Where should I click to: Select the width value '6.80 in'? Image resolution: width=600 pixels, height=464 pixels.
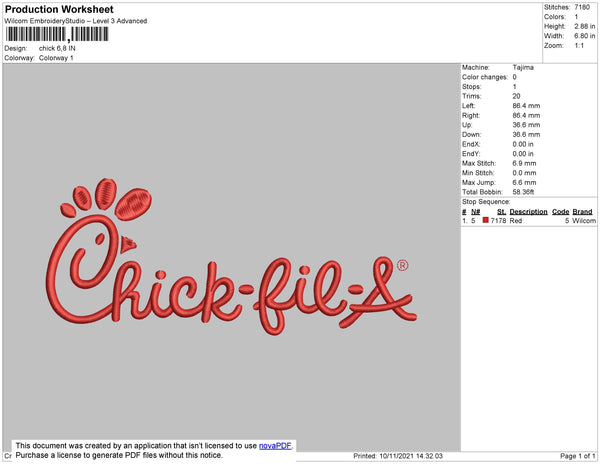[584, 36]
